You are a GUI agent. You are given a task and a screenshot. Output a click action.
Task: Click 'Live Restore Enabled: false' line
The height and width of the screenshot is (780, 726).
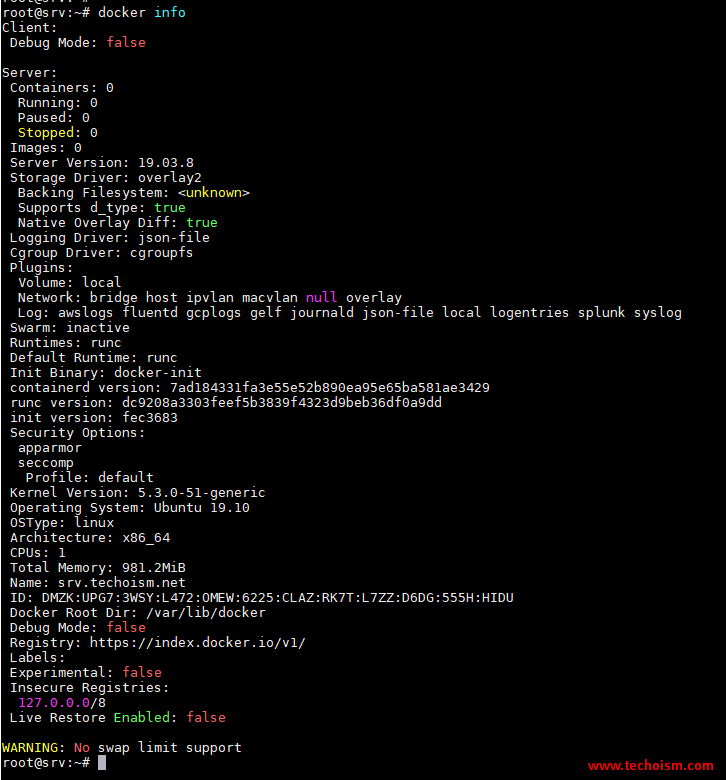[x=118, y=717]
